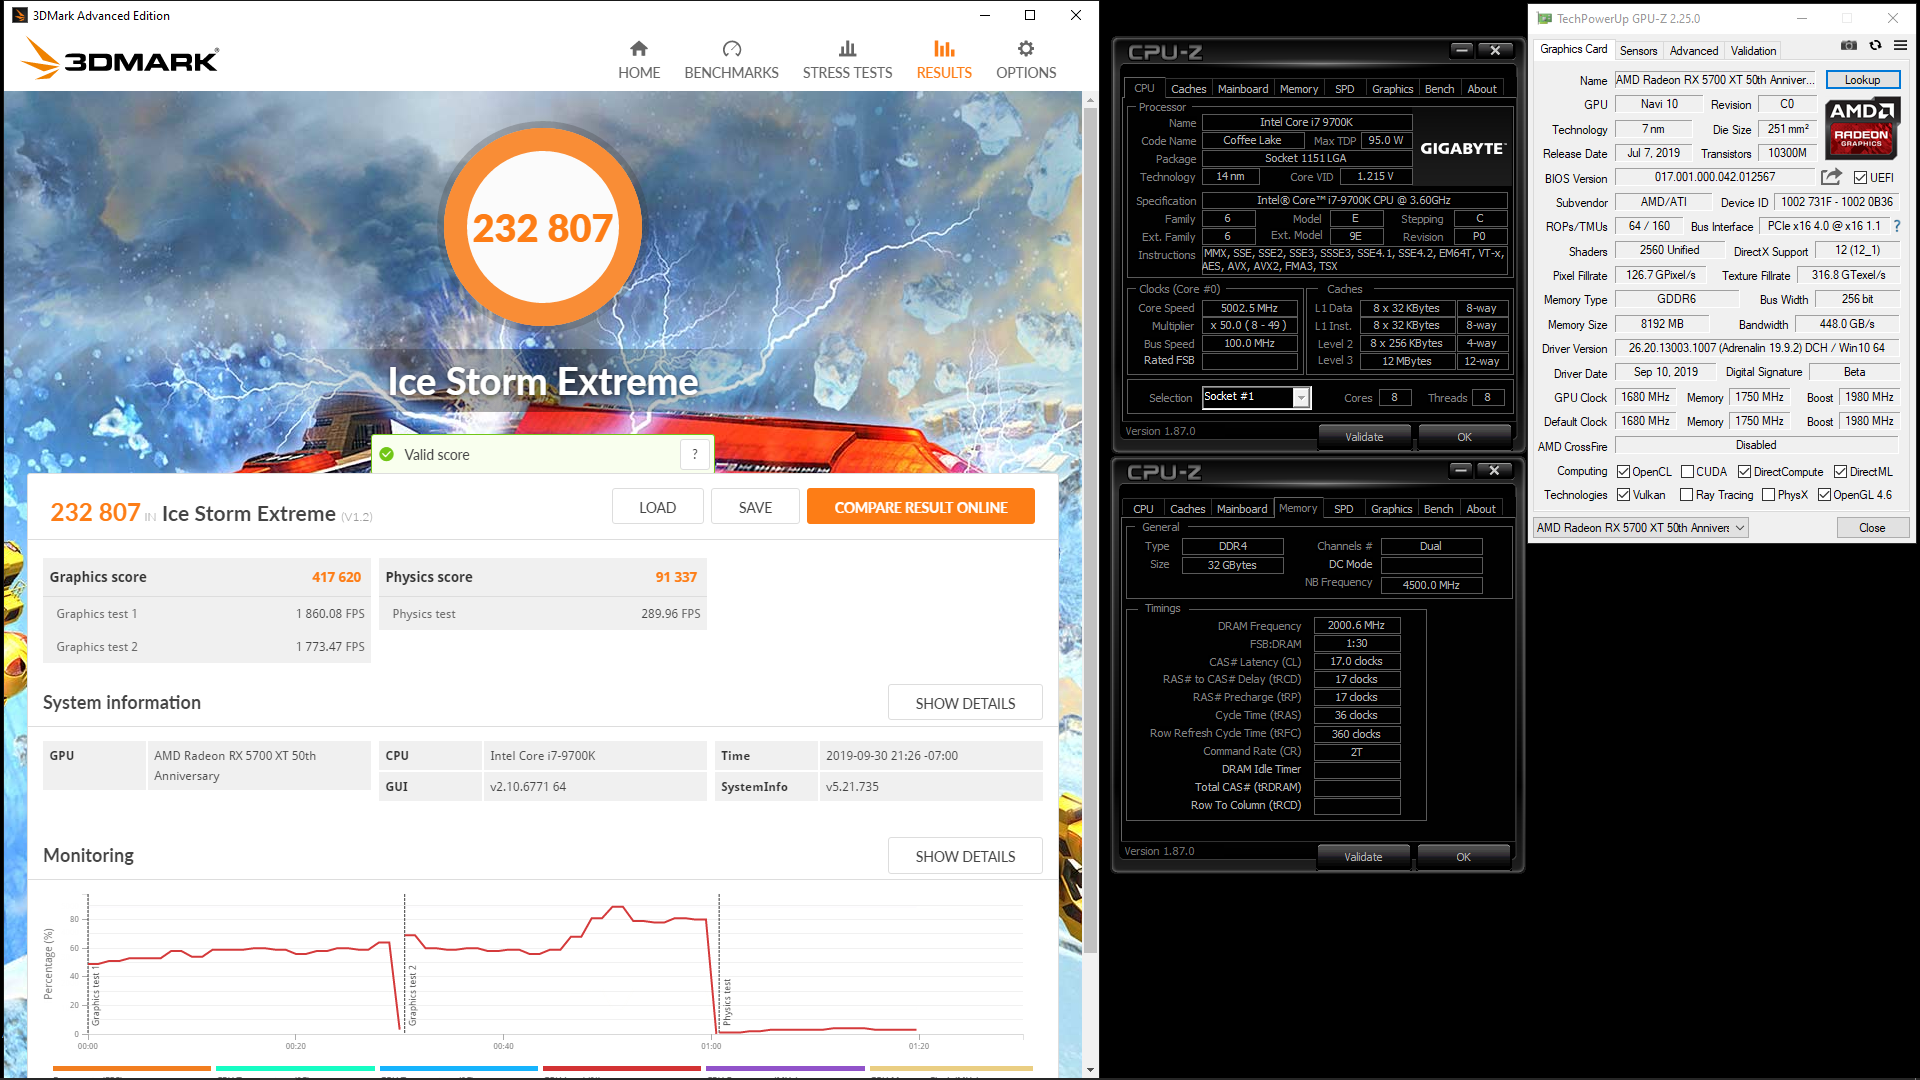Switch to Mainboard tab in upper CPU-Z
Viewport: 1920px width, 1080px height.
click(1243, 89)
